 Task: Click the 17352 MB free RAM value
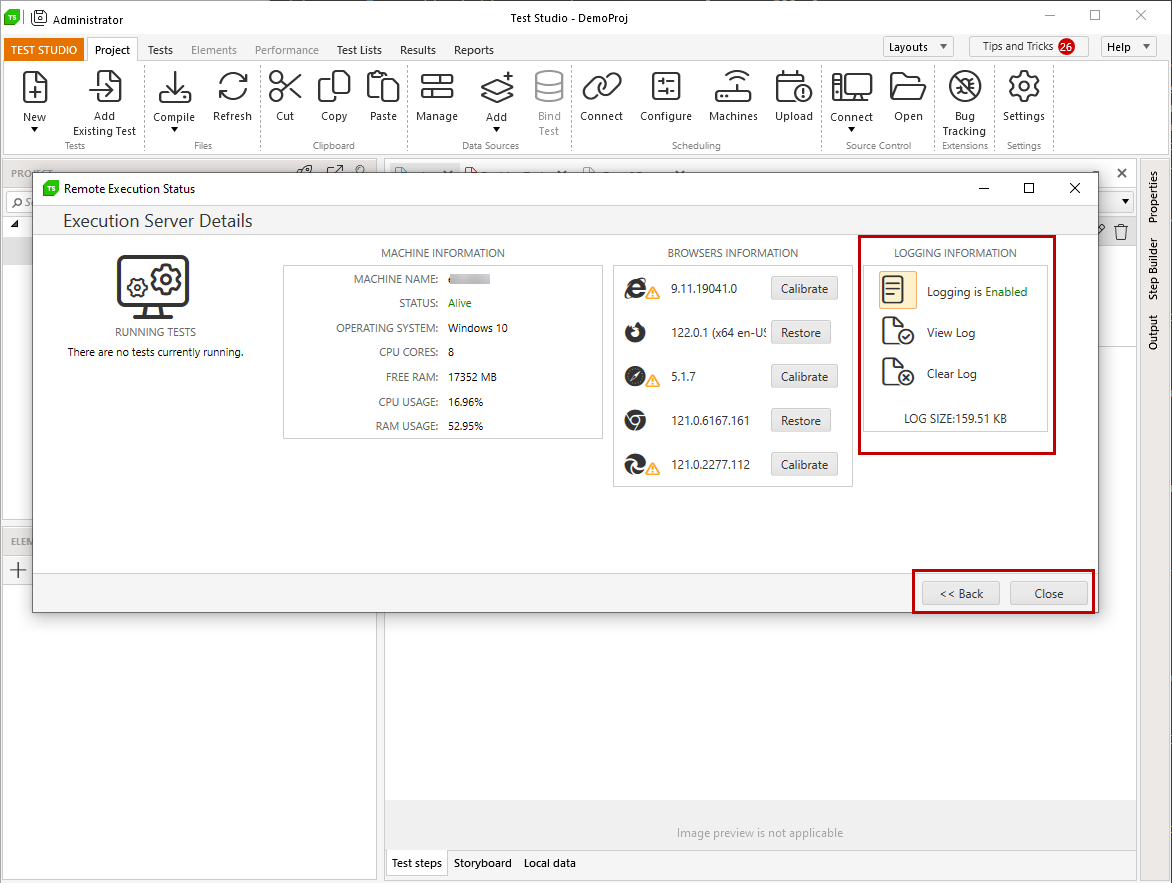coord(472,377)
